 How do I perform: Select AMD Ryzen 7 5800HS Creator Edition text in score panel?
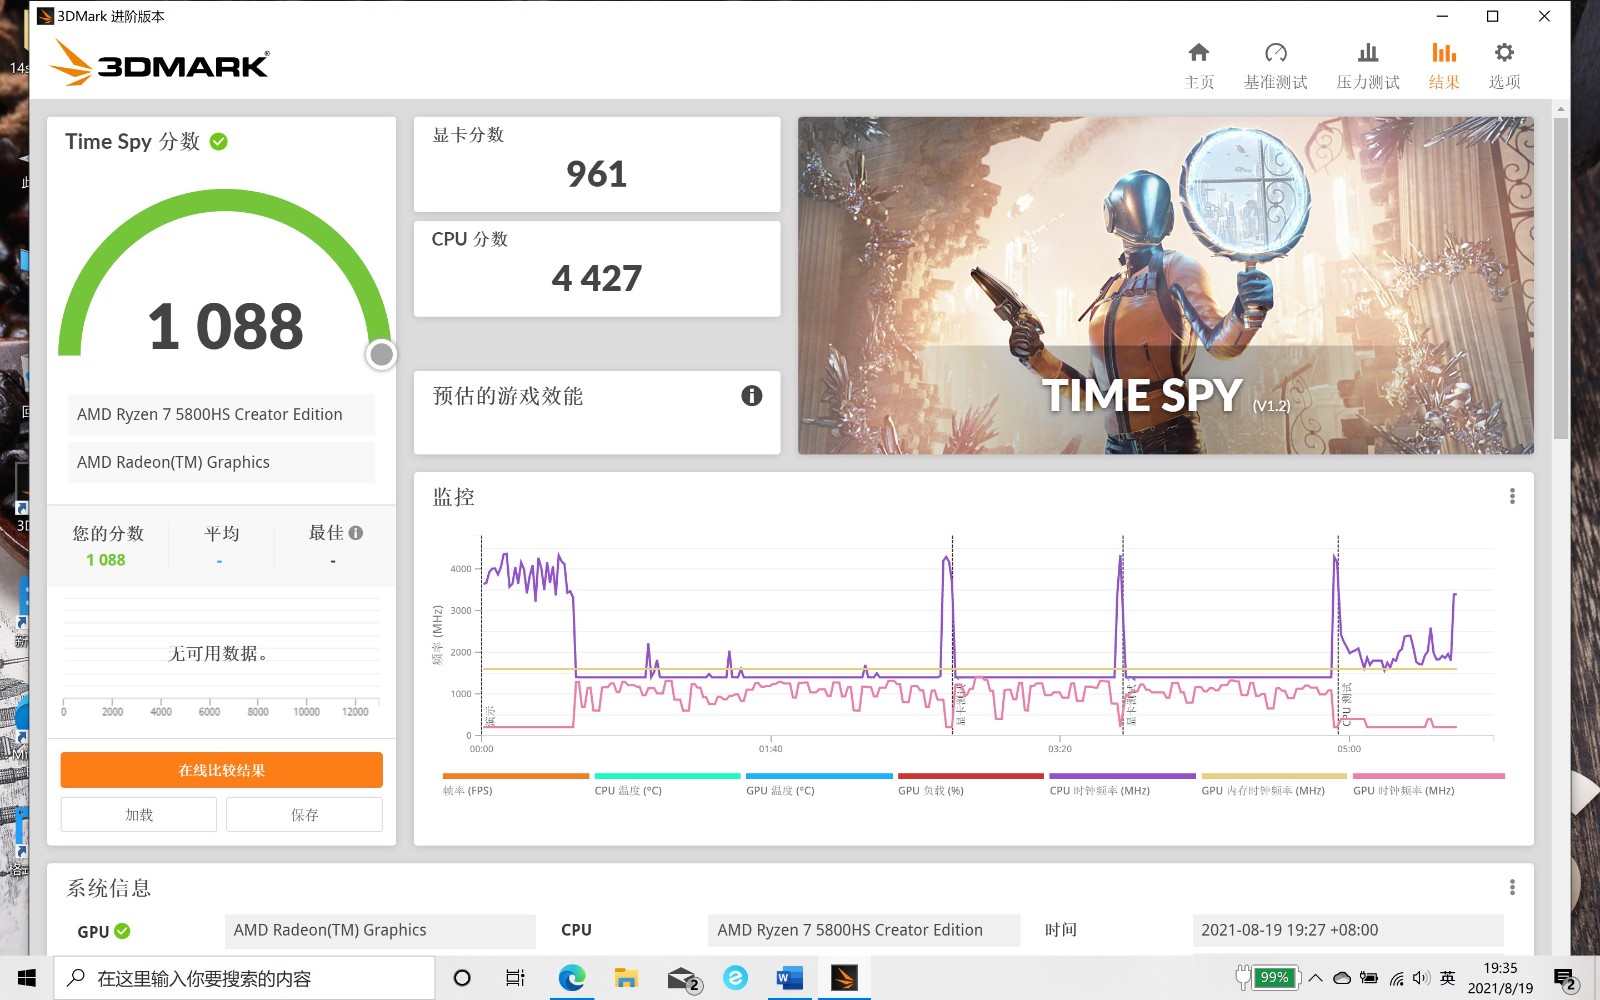(x=210, y=414)
